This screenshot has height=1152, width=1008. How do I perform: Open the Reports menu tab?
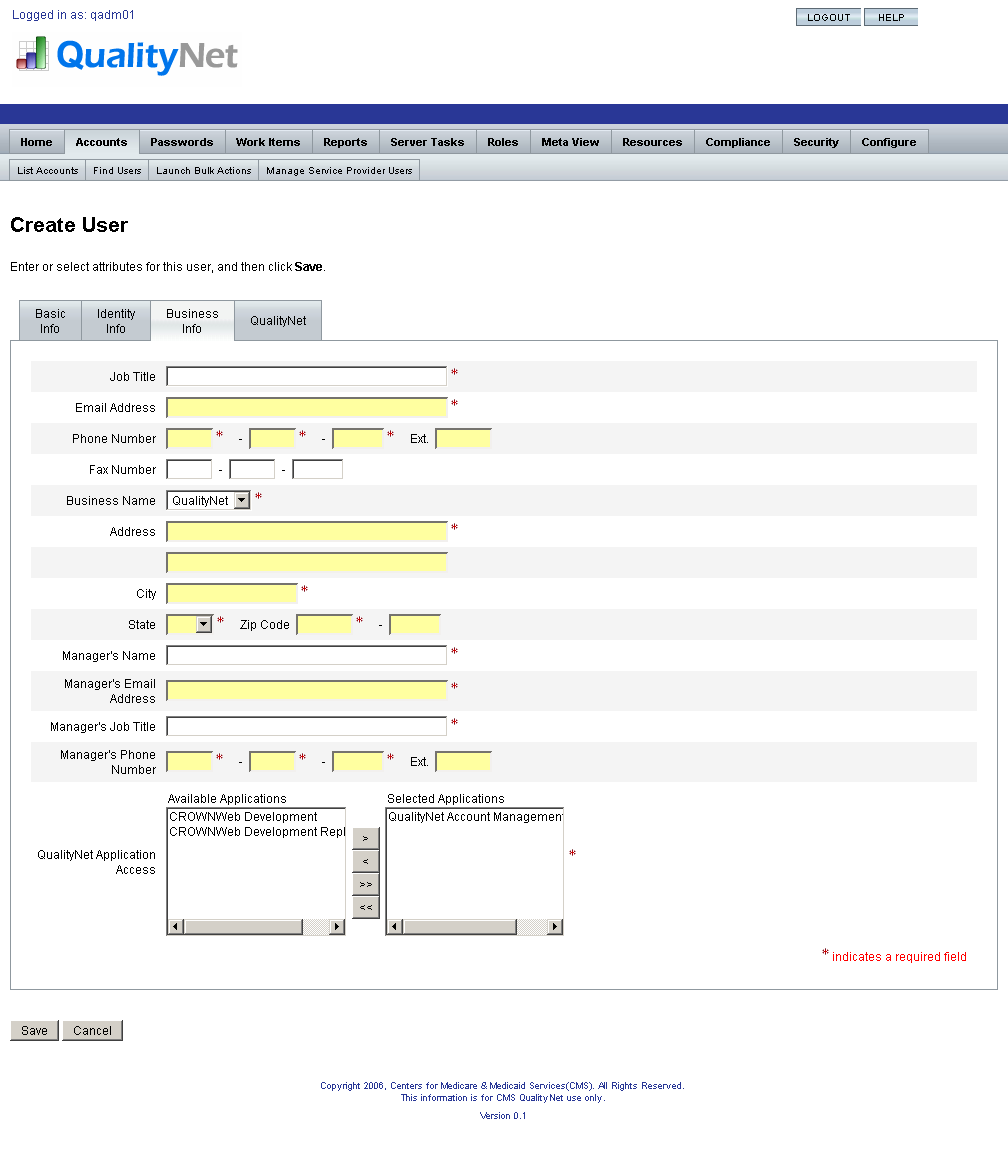345,142
